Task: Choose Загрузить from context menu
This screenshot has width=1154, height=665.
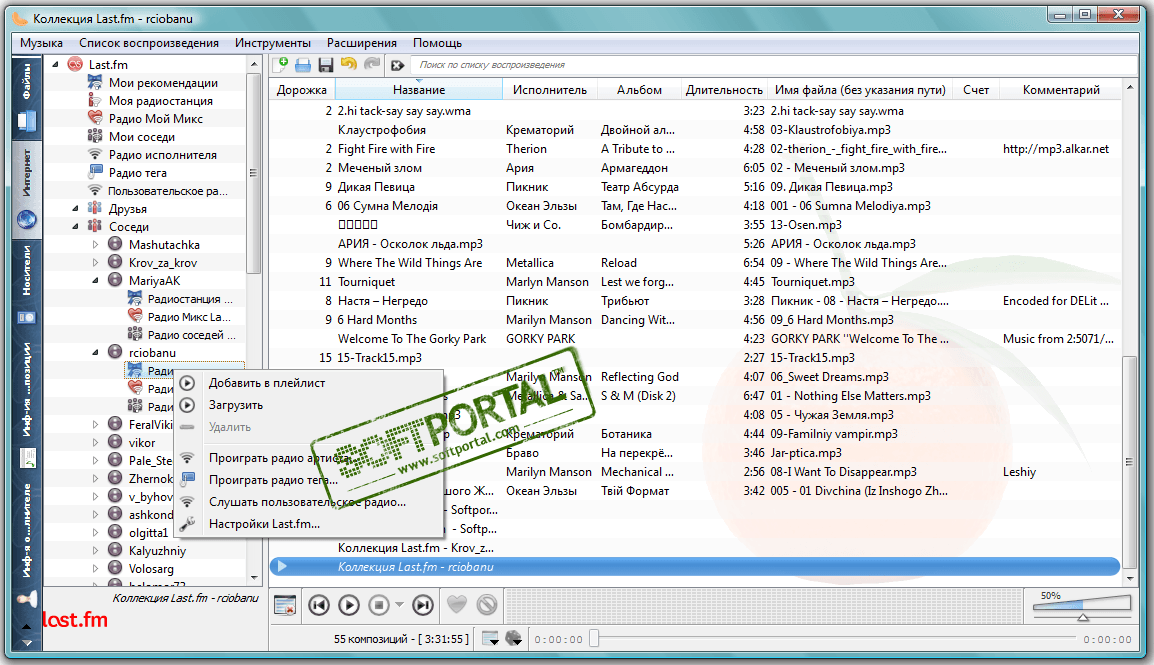Action: (309, 405)
